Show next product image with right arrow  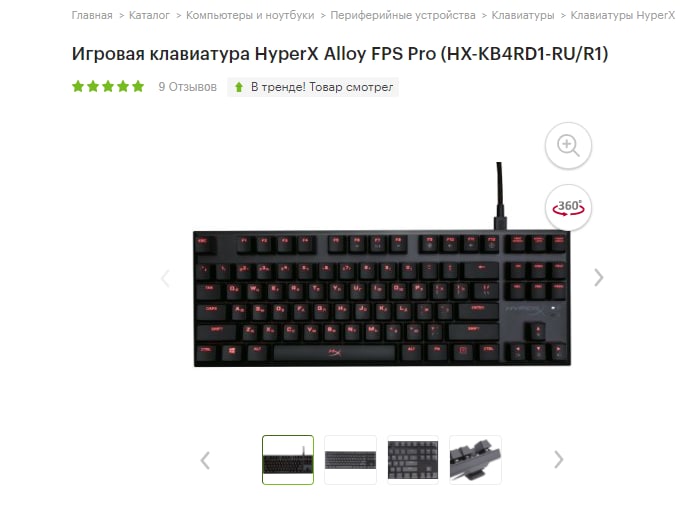598,277
